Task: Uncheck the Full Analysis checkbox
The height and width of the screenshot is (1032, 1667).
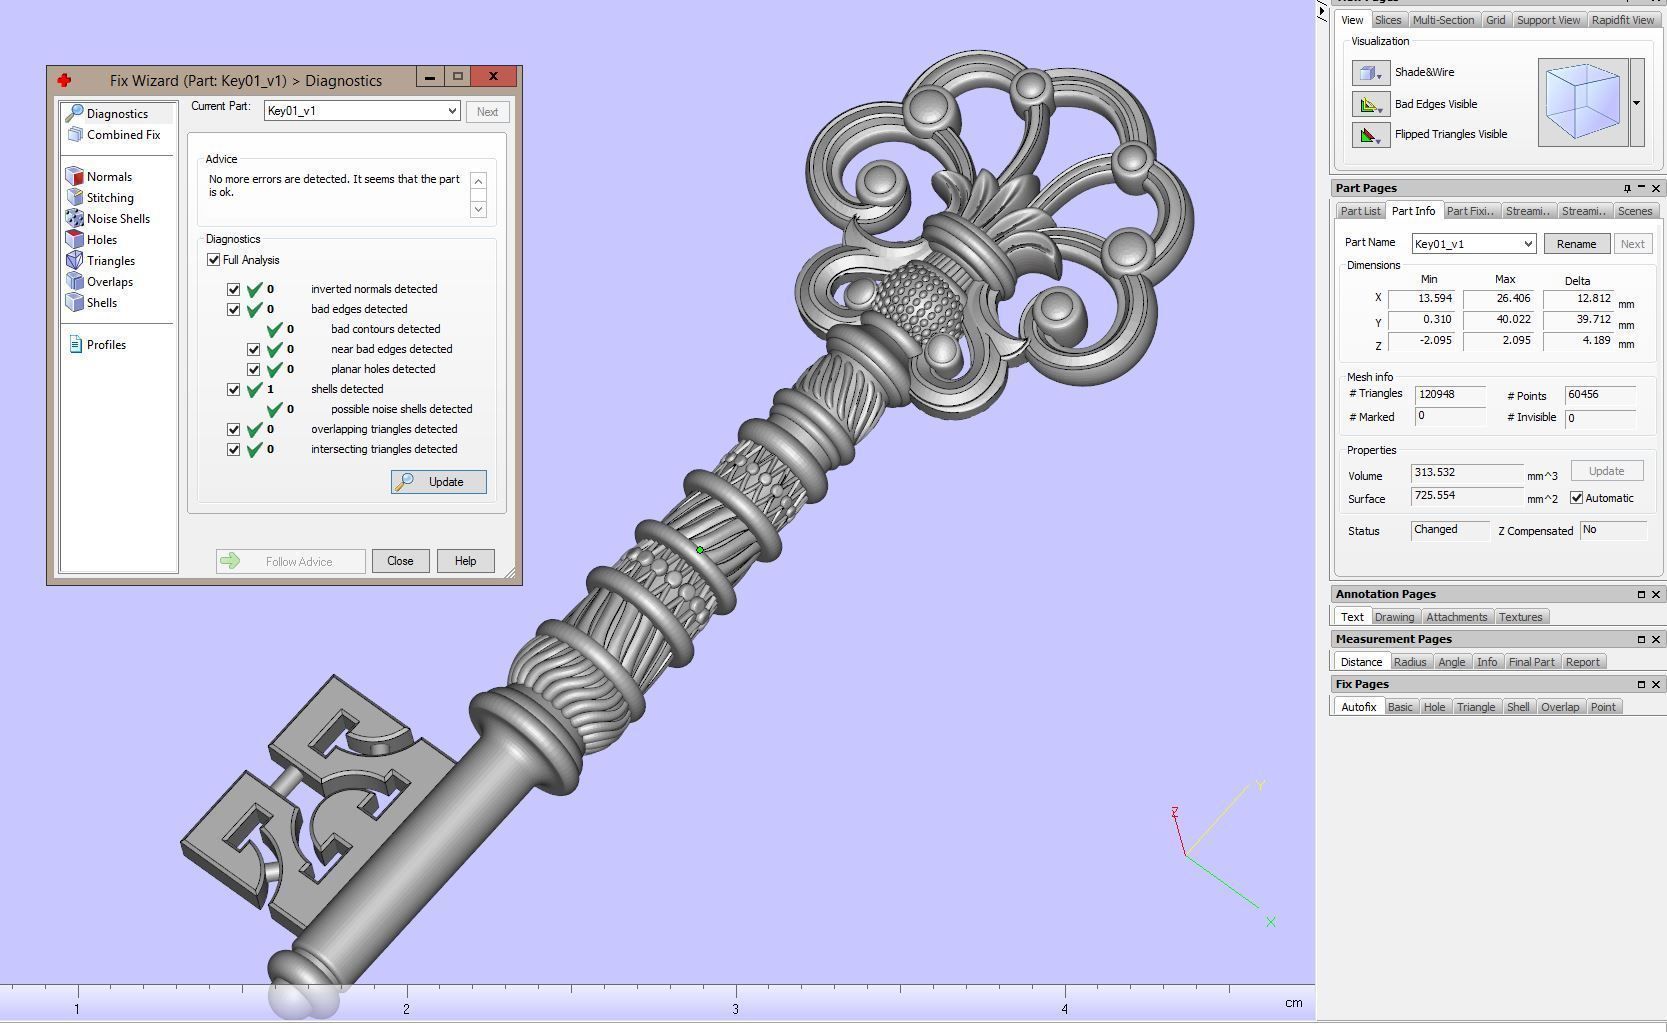Action: click(214, 260)
